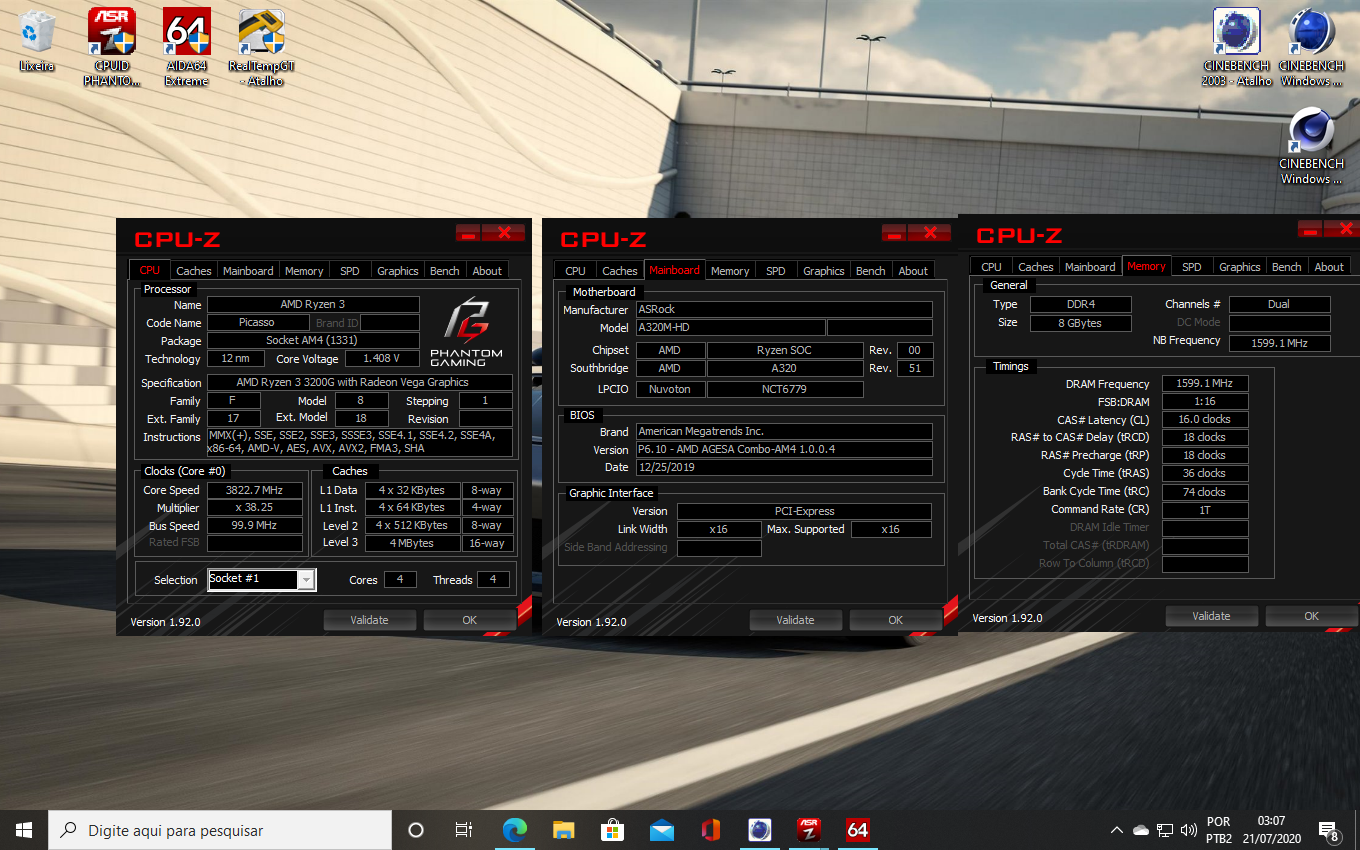Select About tab in left CPU-Z window
Image resolution: width=1360 pixels, height=850 pixels.
point(487,270)
